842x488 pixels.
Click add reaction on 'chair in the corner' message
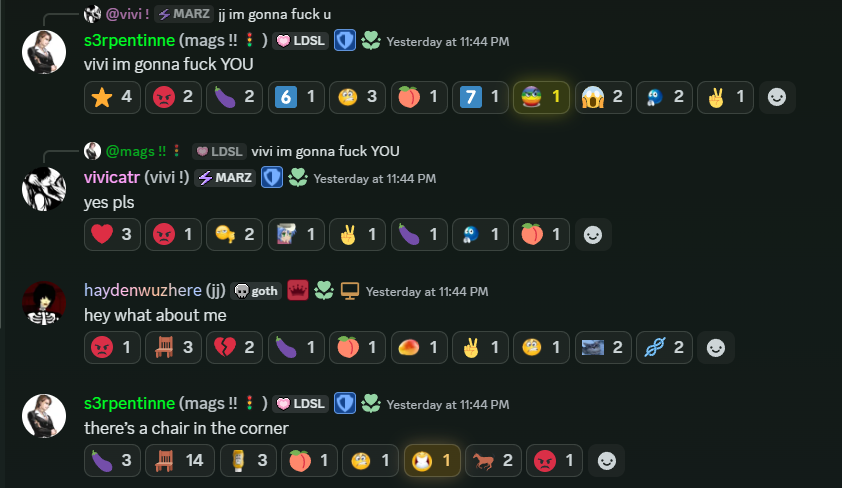(607, 461)
